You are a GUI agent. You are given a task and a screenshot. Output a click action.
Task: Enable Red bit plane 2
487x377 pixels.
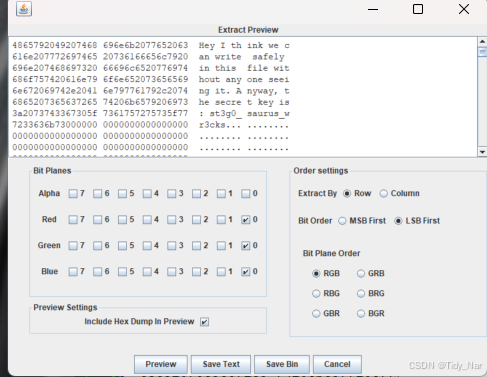pyautogui.click(x=196, y=220)
